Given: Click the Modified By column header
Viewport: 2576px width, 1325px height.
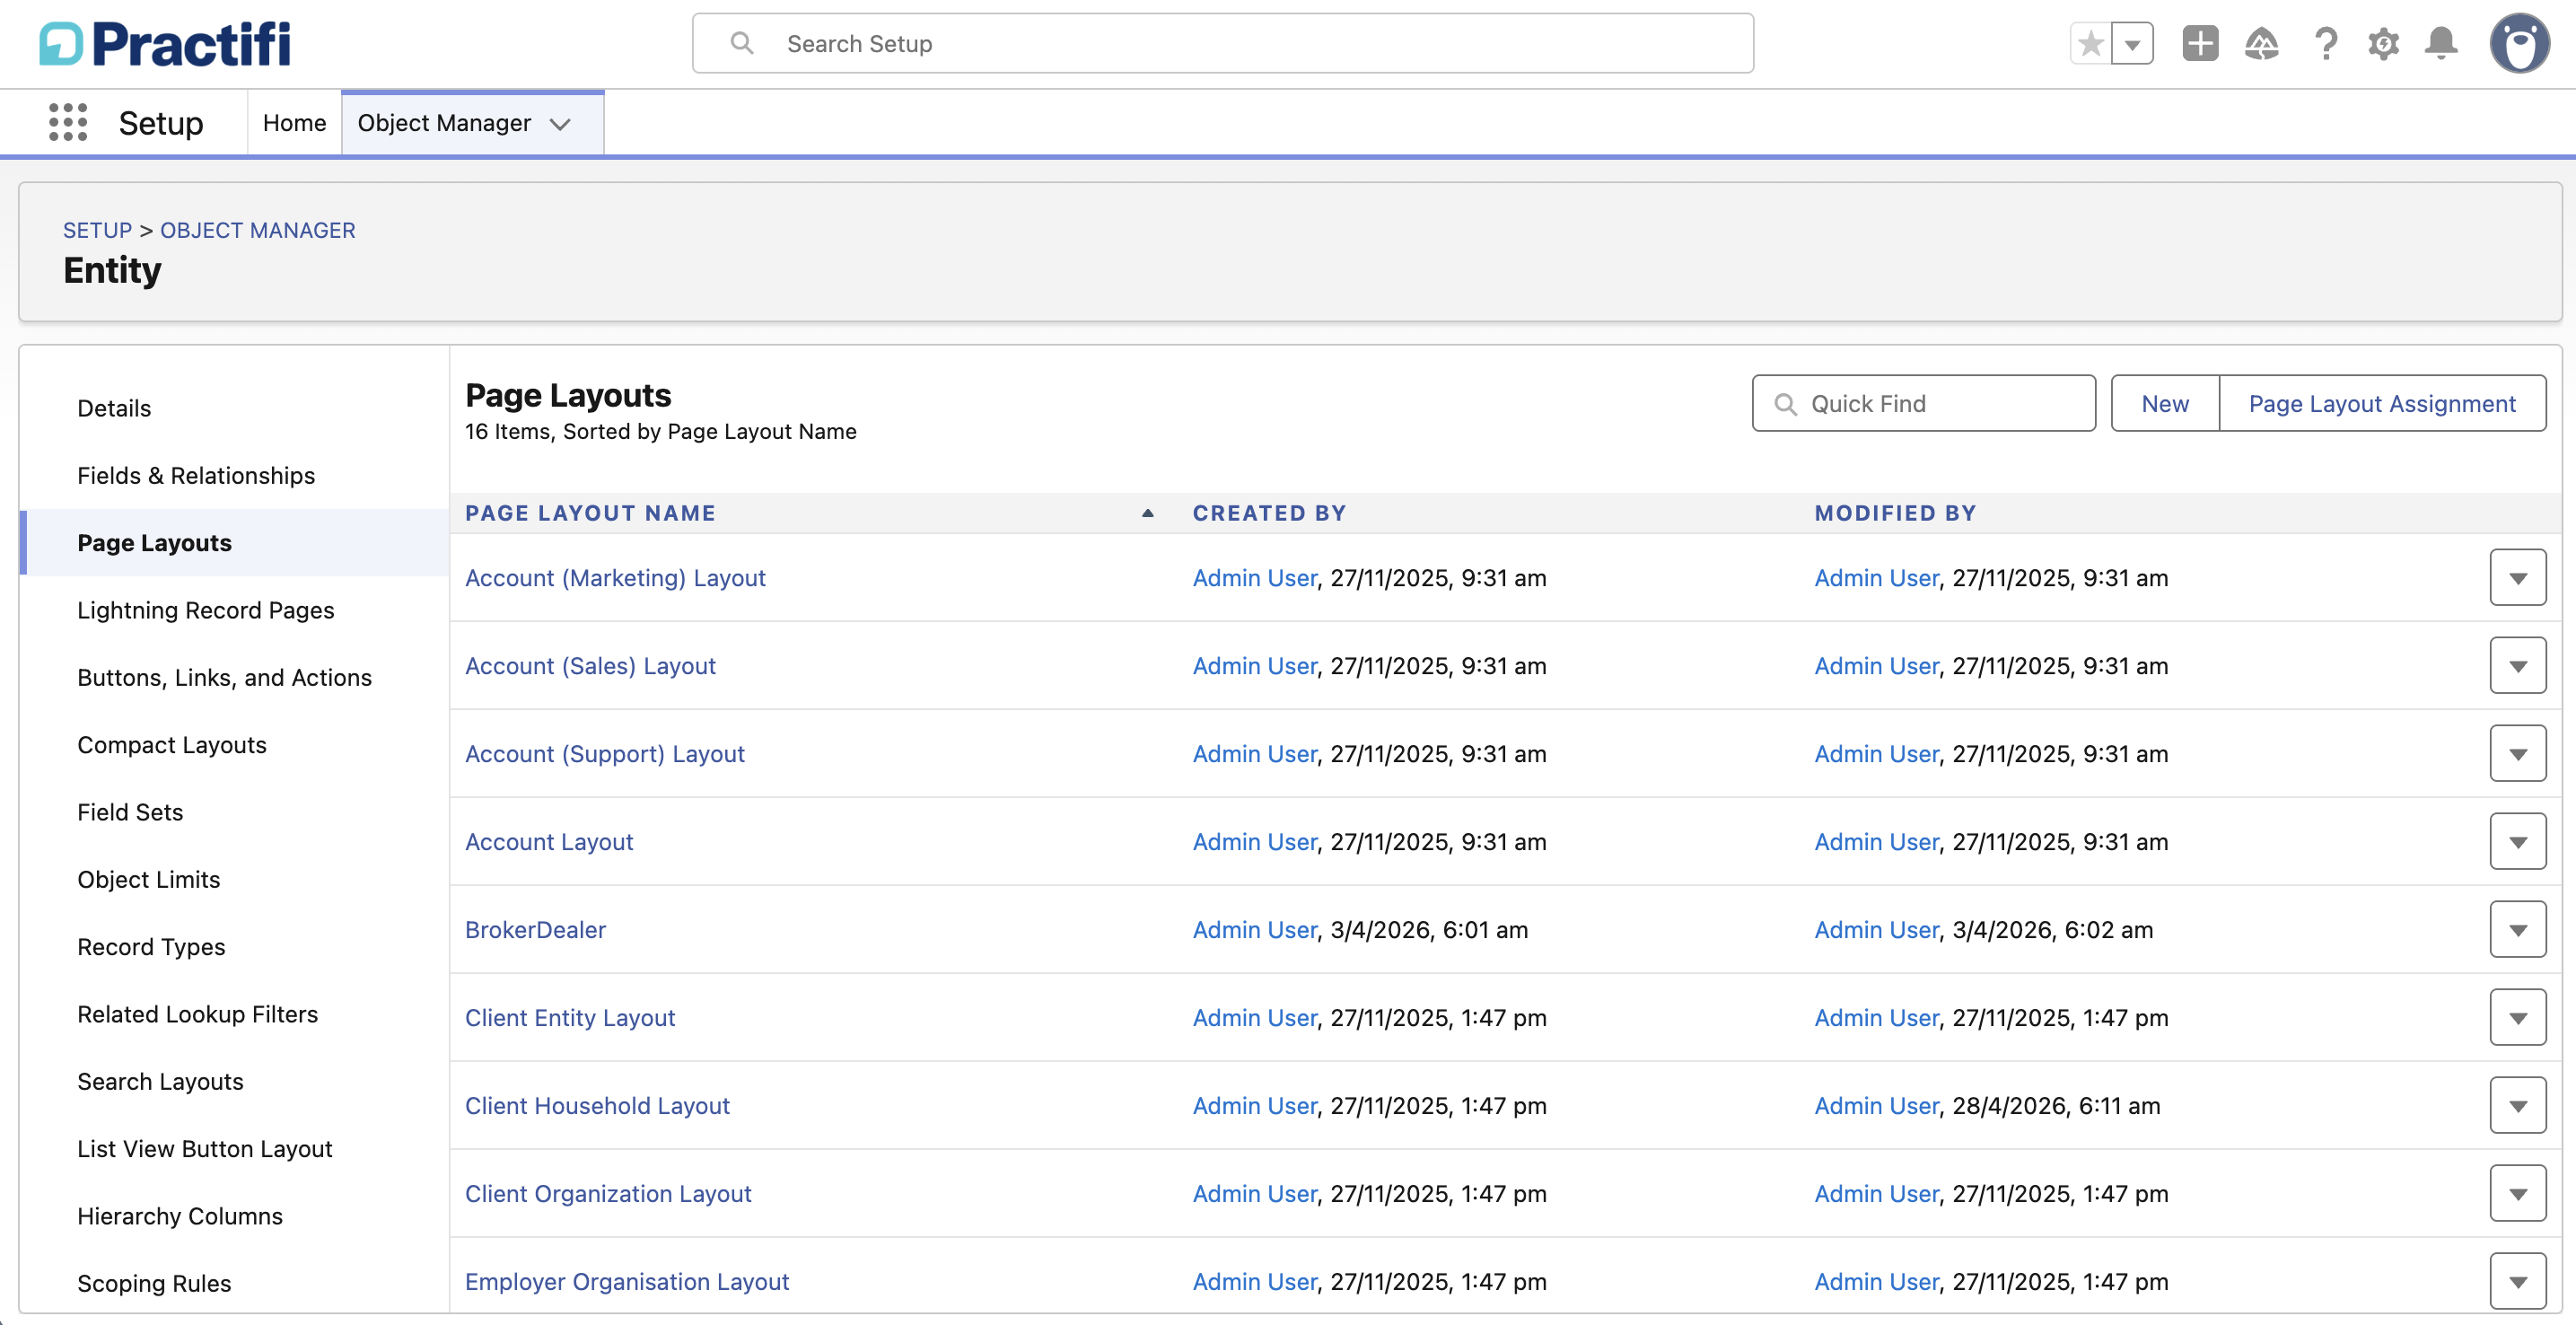Looking at the screenshot, I should pyautogui.click(x=1895, y=513).
